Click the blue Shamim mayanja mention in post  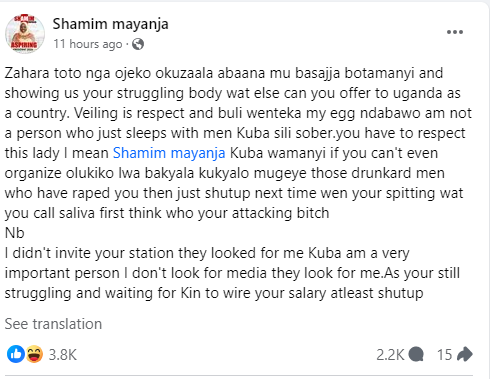point(169,153)
